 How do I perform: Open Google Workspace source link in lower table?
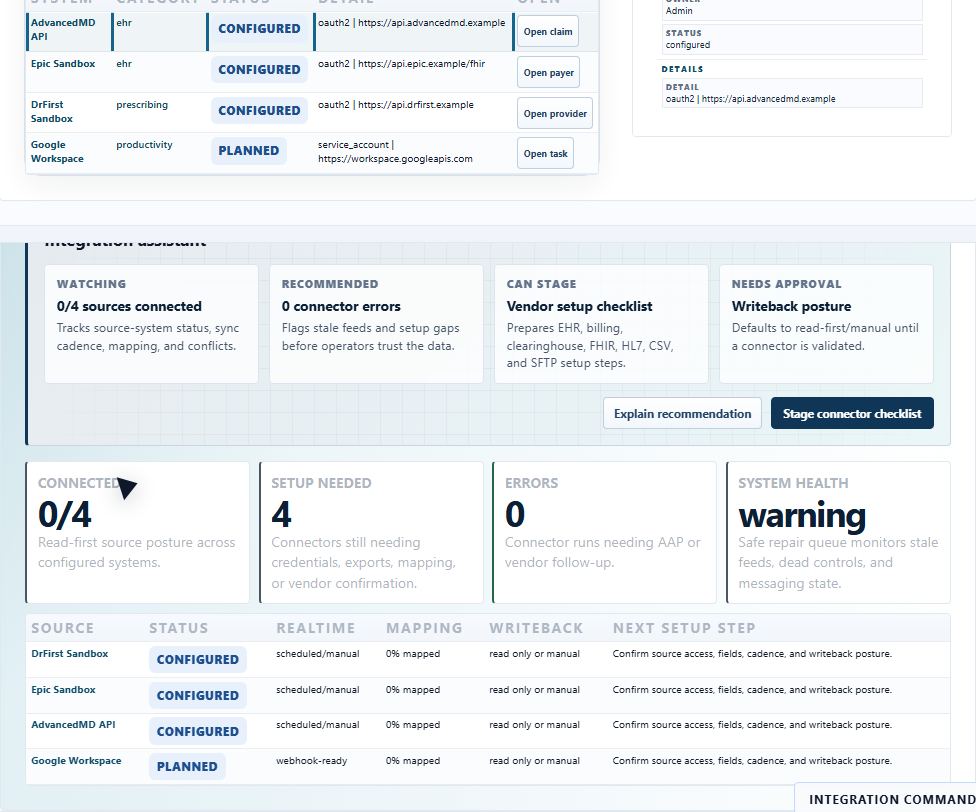click(x=77, y=761)
